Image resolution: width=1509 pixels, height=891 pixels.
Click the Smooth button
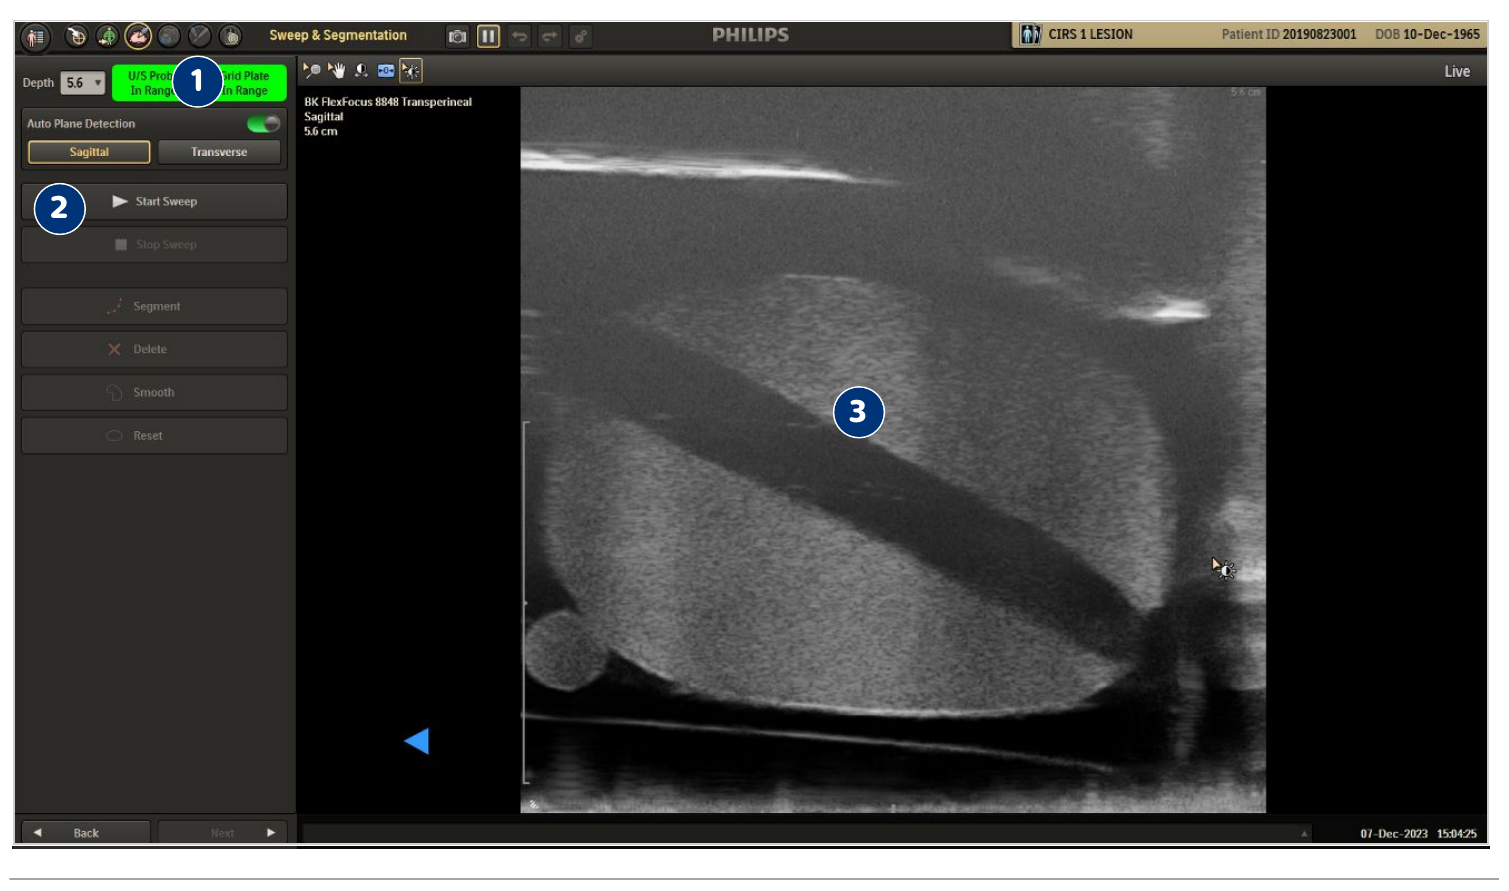click(154, 392)
